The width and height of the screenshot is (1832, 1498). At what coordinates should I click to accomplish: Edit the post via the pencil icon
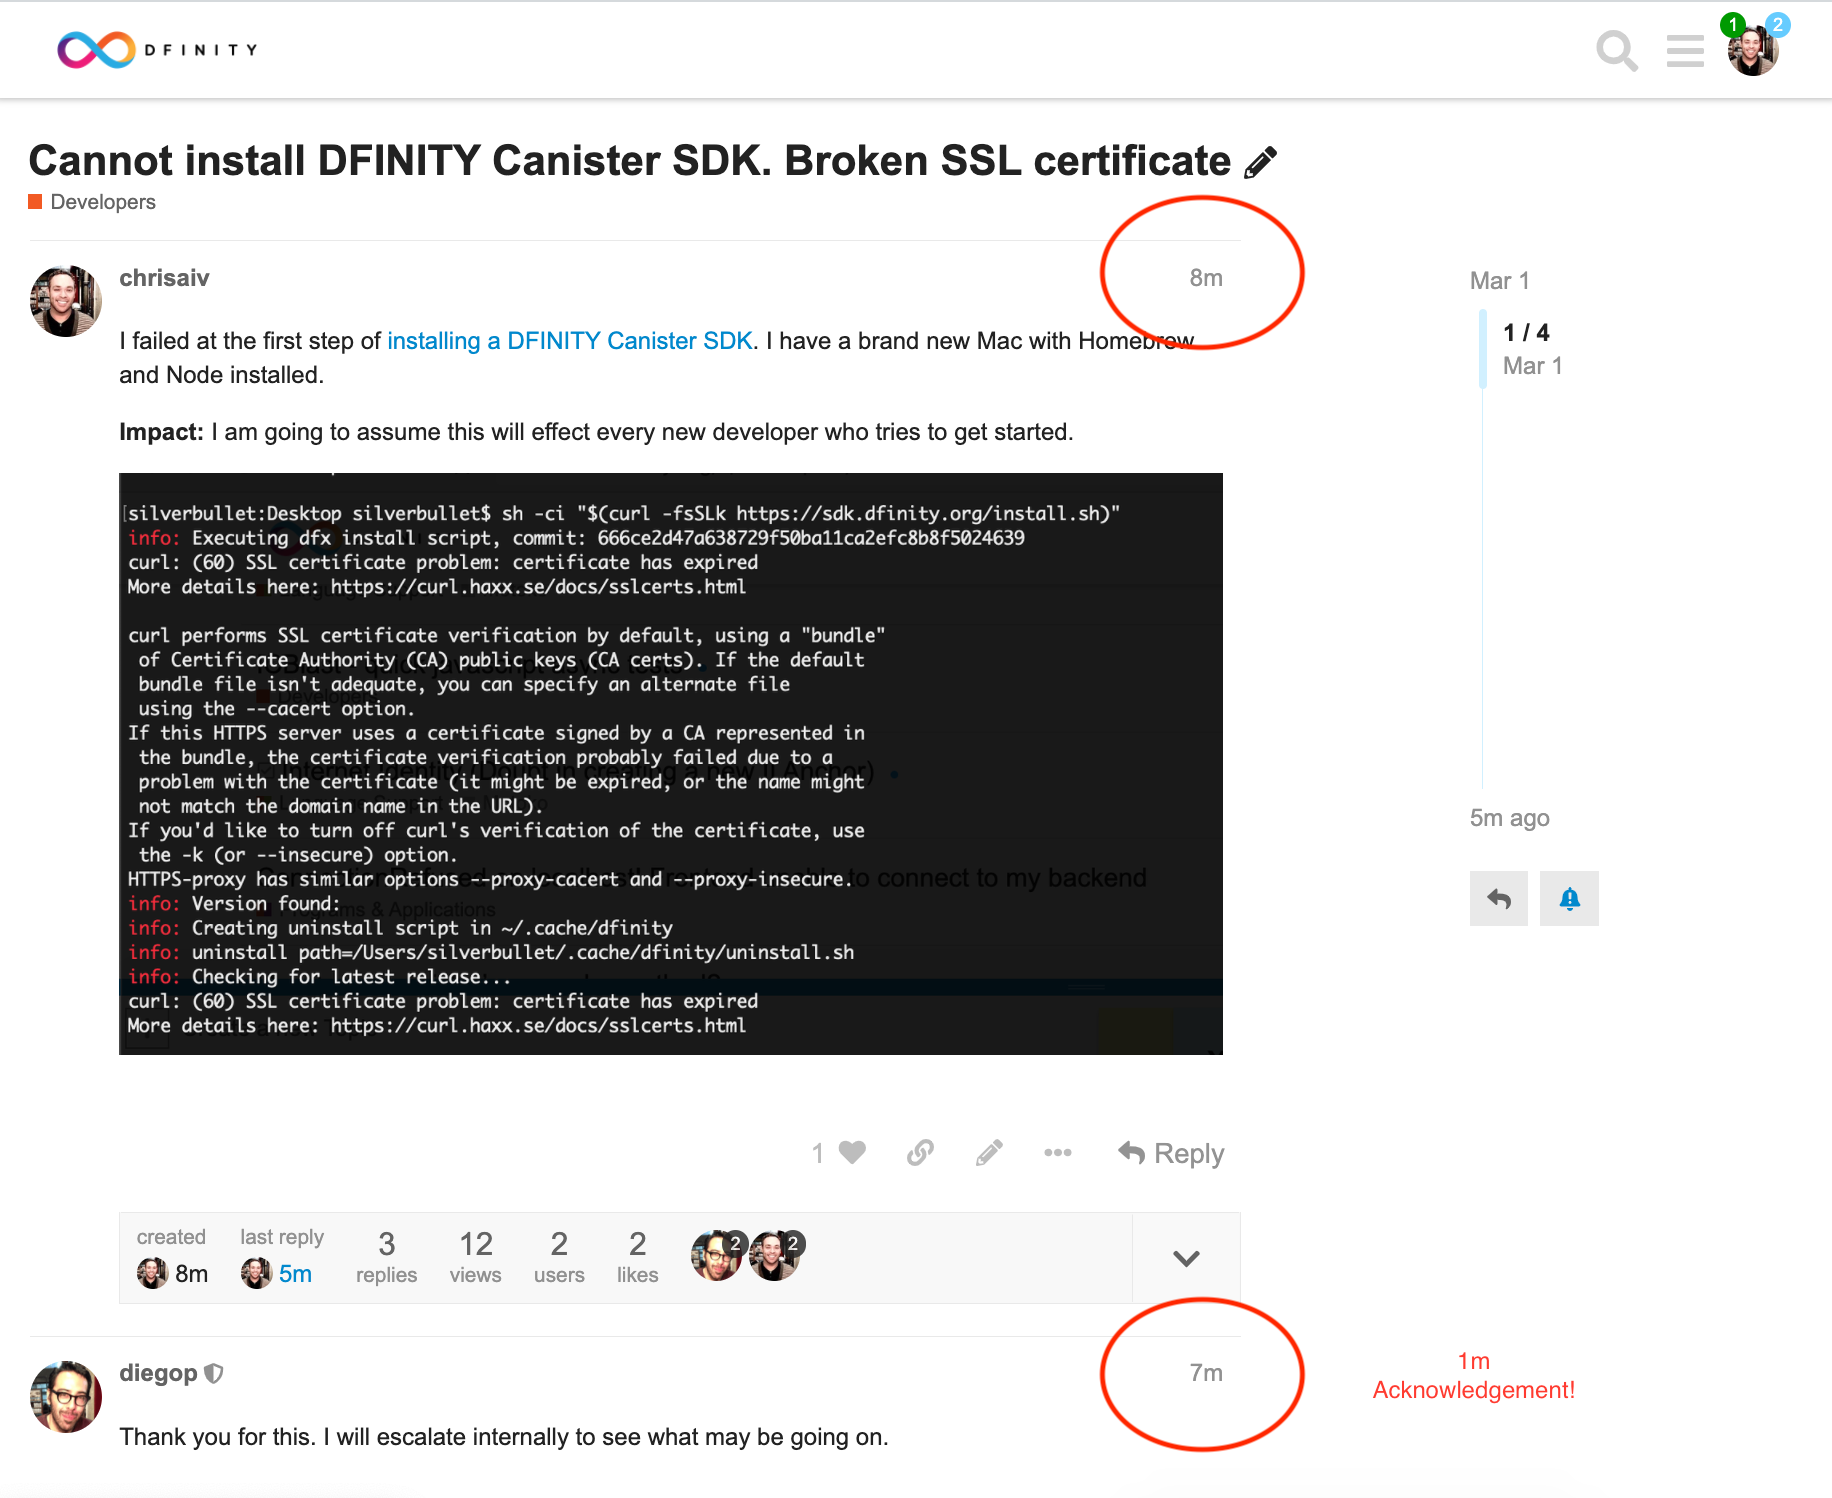[988, 1152]
